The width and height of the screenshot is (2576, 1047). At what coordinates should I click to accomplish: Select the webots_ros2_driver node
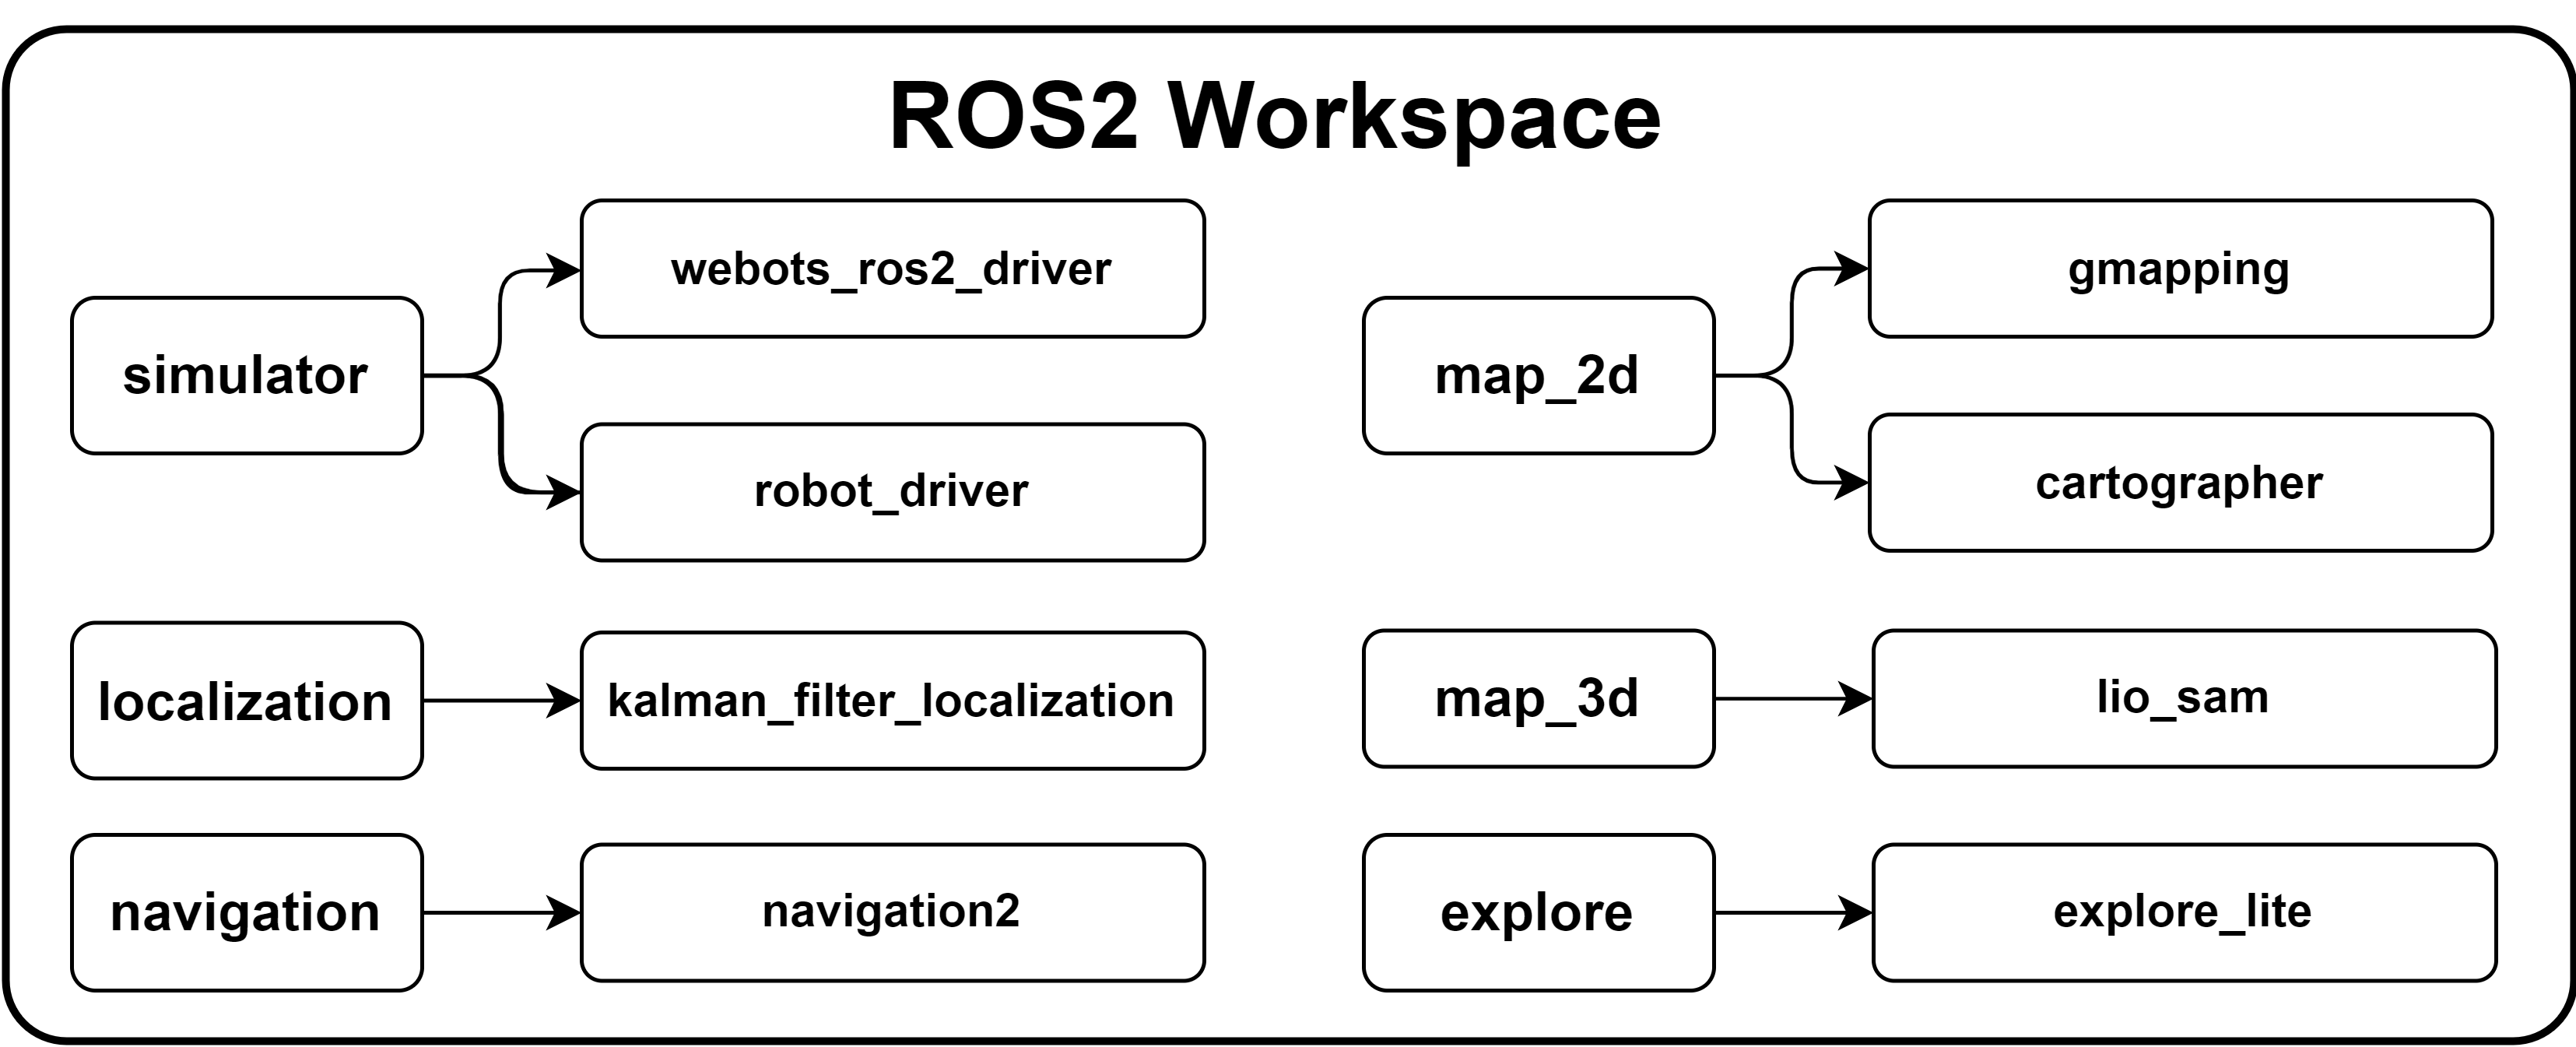pyautogui.click(x=892, y=269)
